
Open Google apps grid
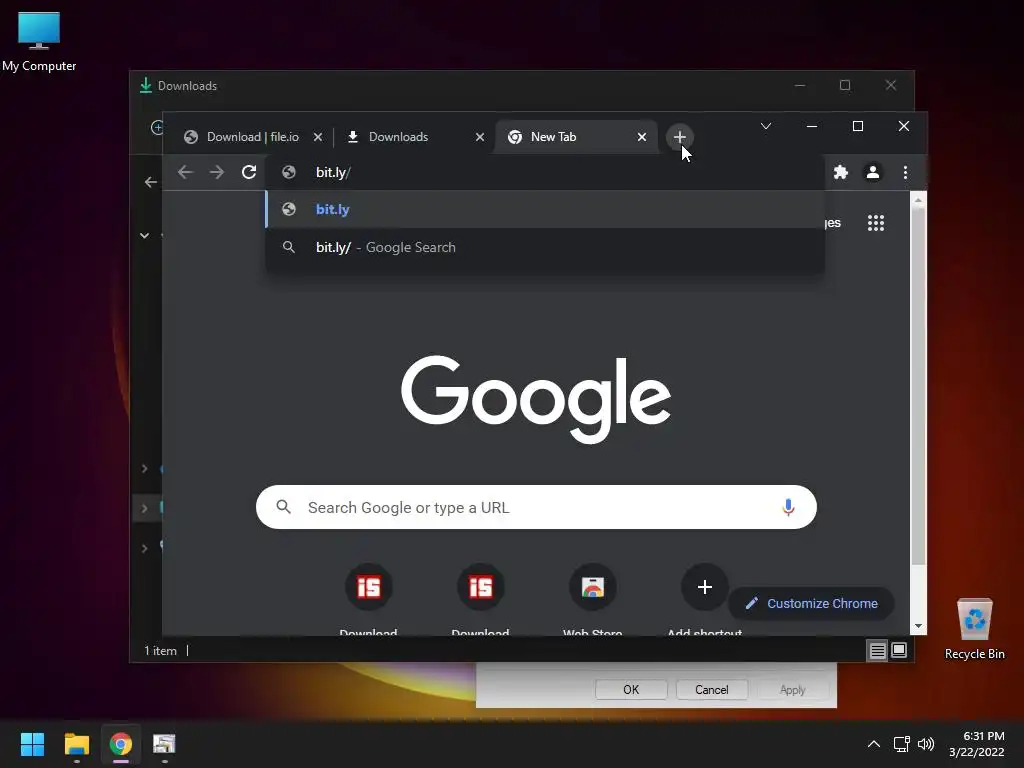[x=876, y=223]
